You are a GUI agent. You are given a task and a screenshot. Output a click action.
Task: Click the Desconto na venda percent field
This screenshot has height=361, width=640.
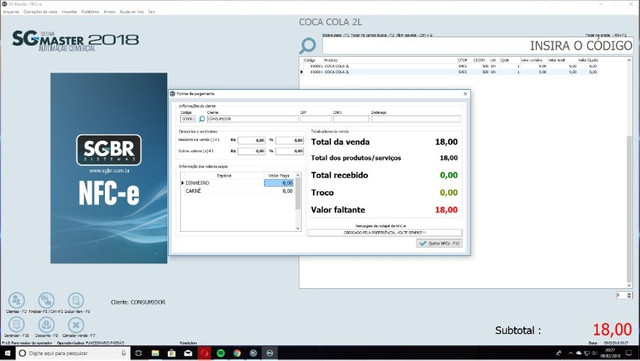click(289, 140)
